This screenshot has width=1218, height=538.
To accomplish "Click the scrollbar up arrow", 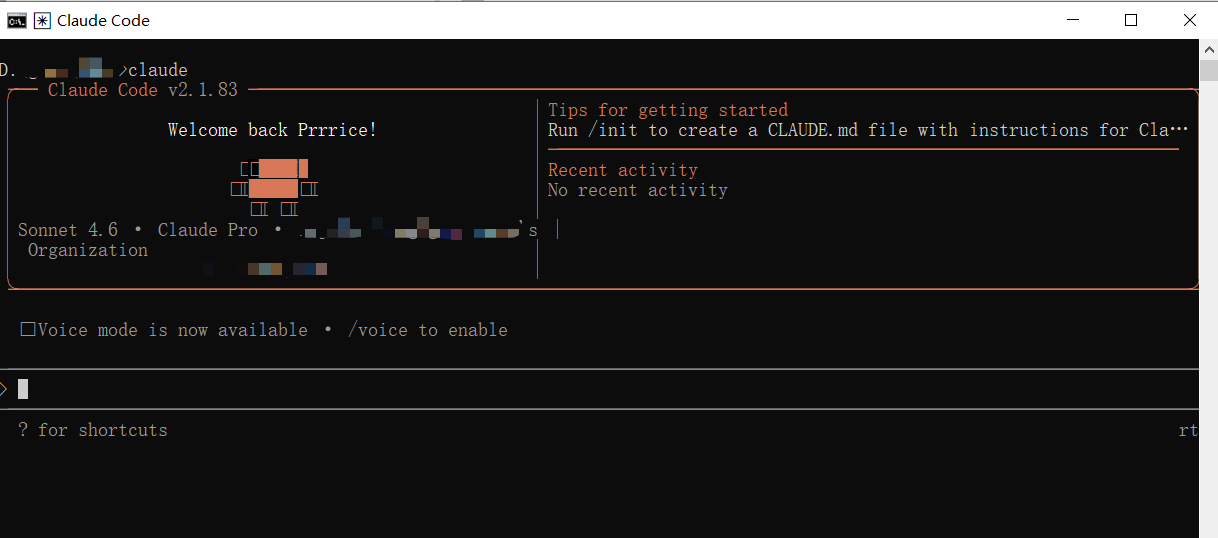I will (1208, 48).
